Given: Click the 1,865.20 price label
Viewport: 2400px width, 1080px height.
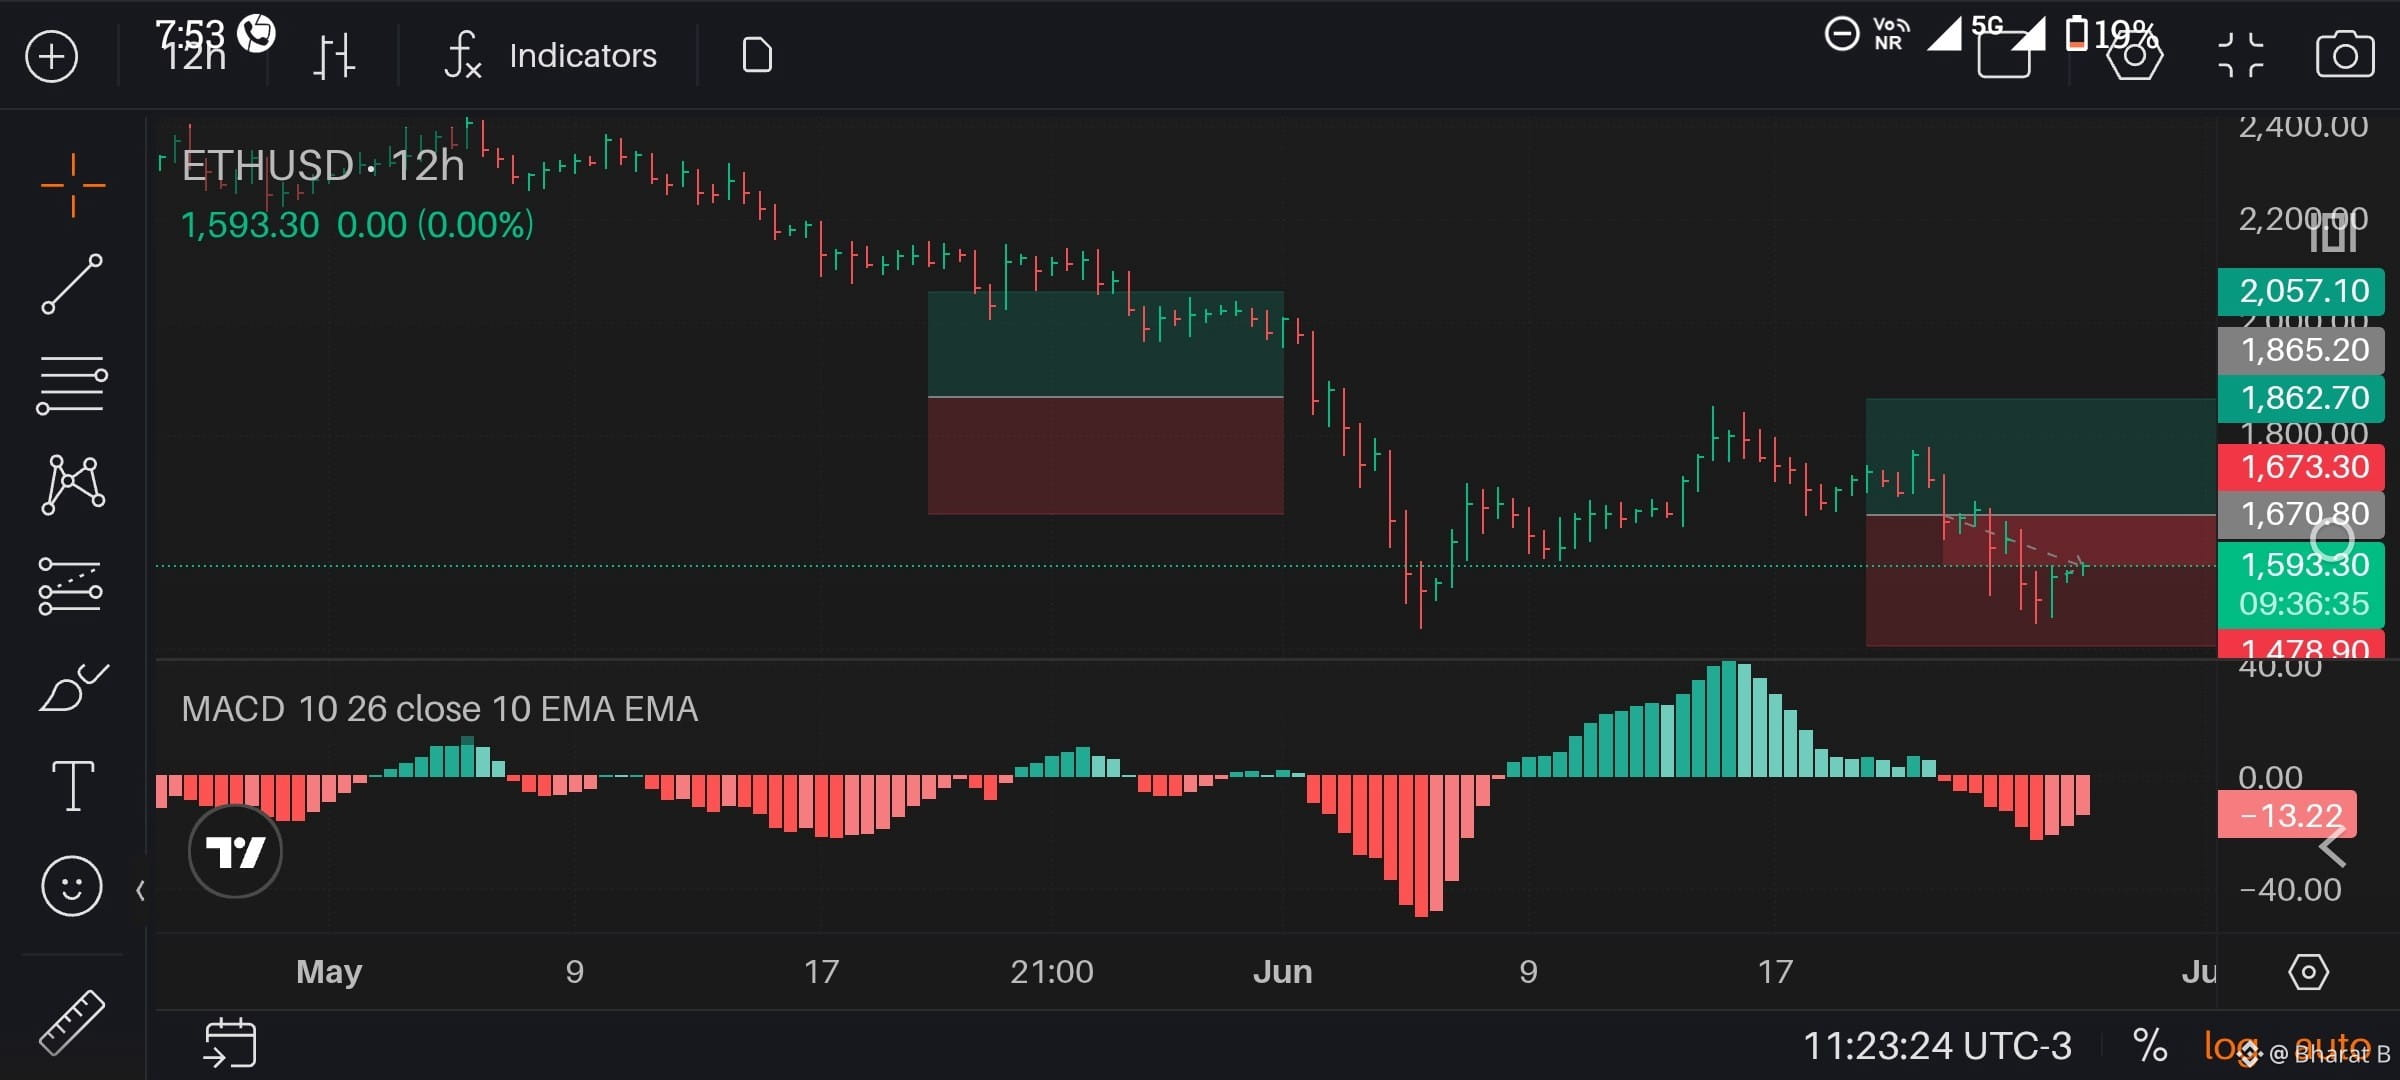Looking at the screenshot, I should pos(2302,350).
